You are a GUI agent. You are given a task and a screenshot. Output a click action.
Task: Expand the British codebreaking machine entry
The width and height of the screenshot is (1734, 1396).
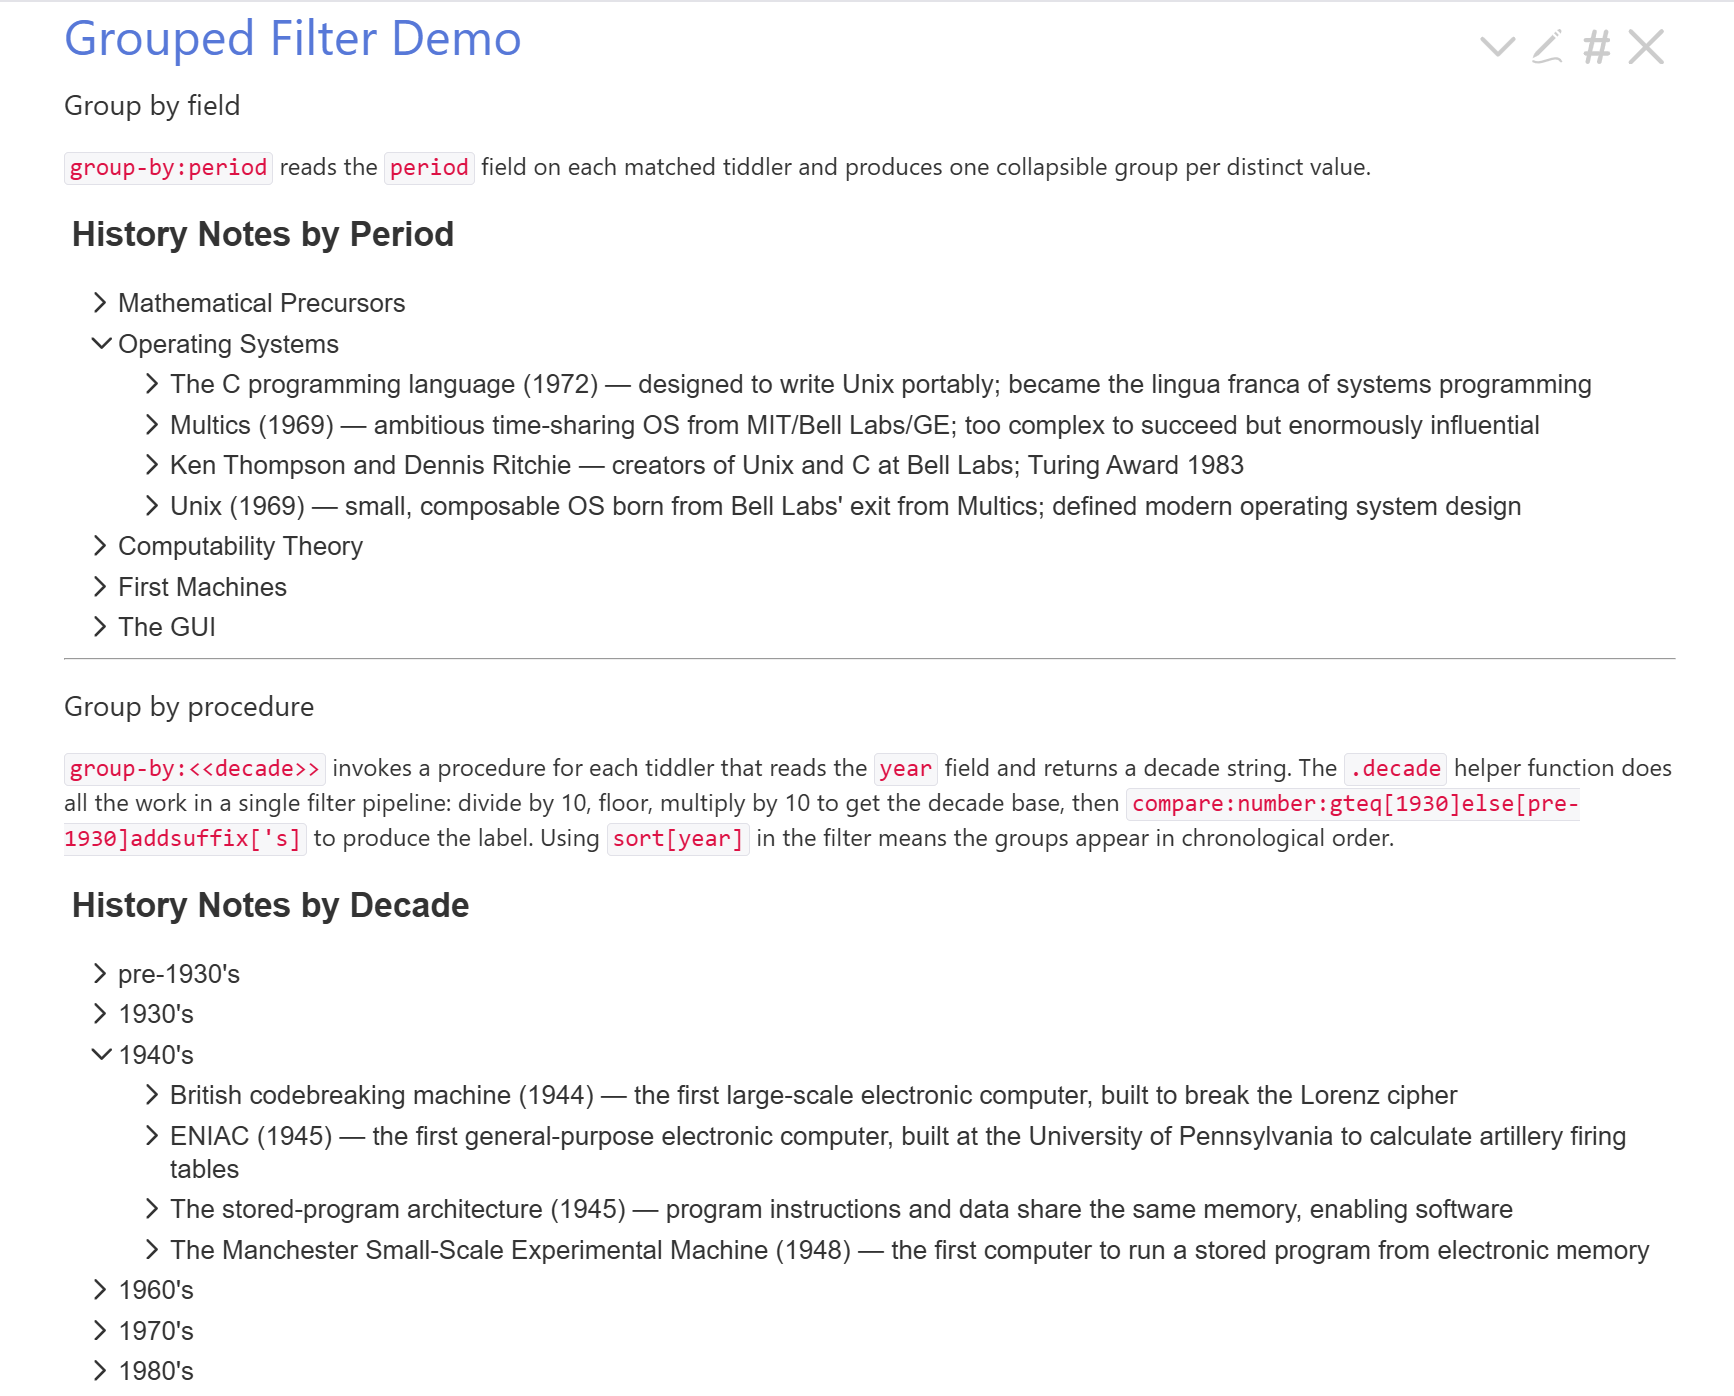pos(152,1095)
